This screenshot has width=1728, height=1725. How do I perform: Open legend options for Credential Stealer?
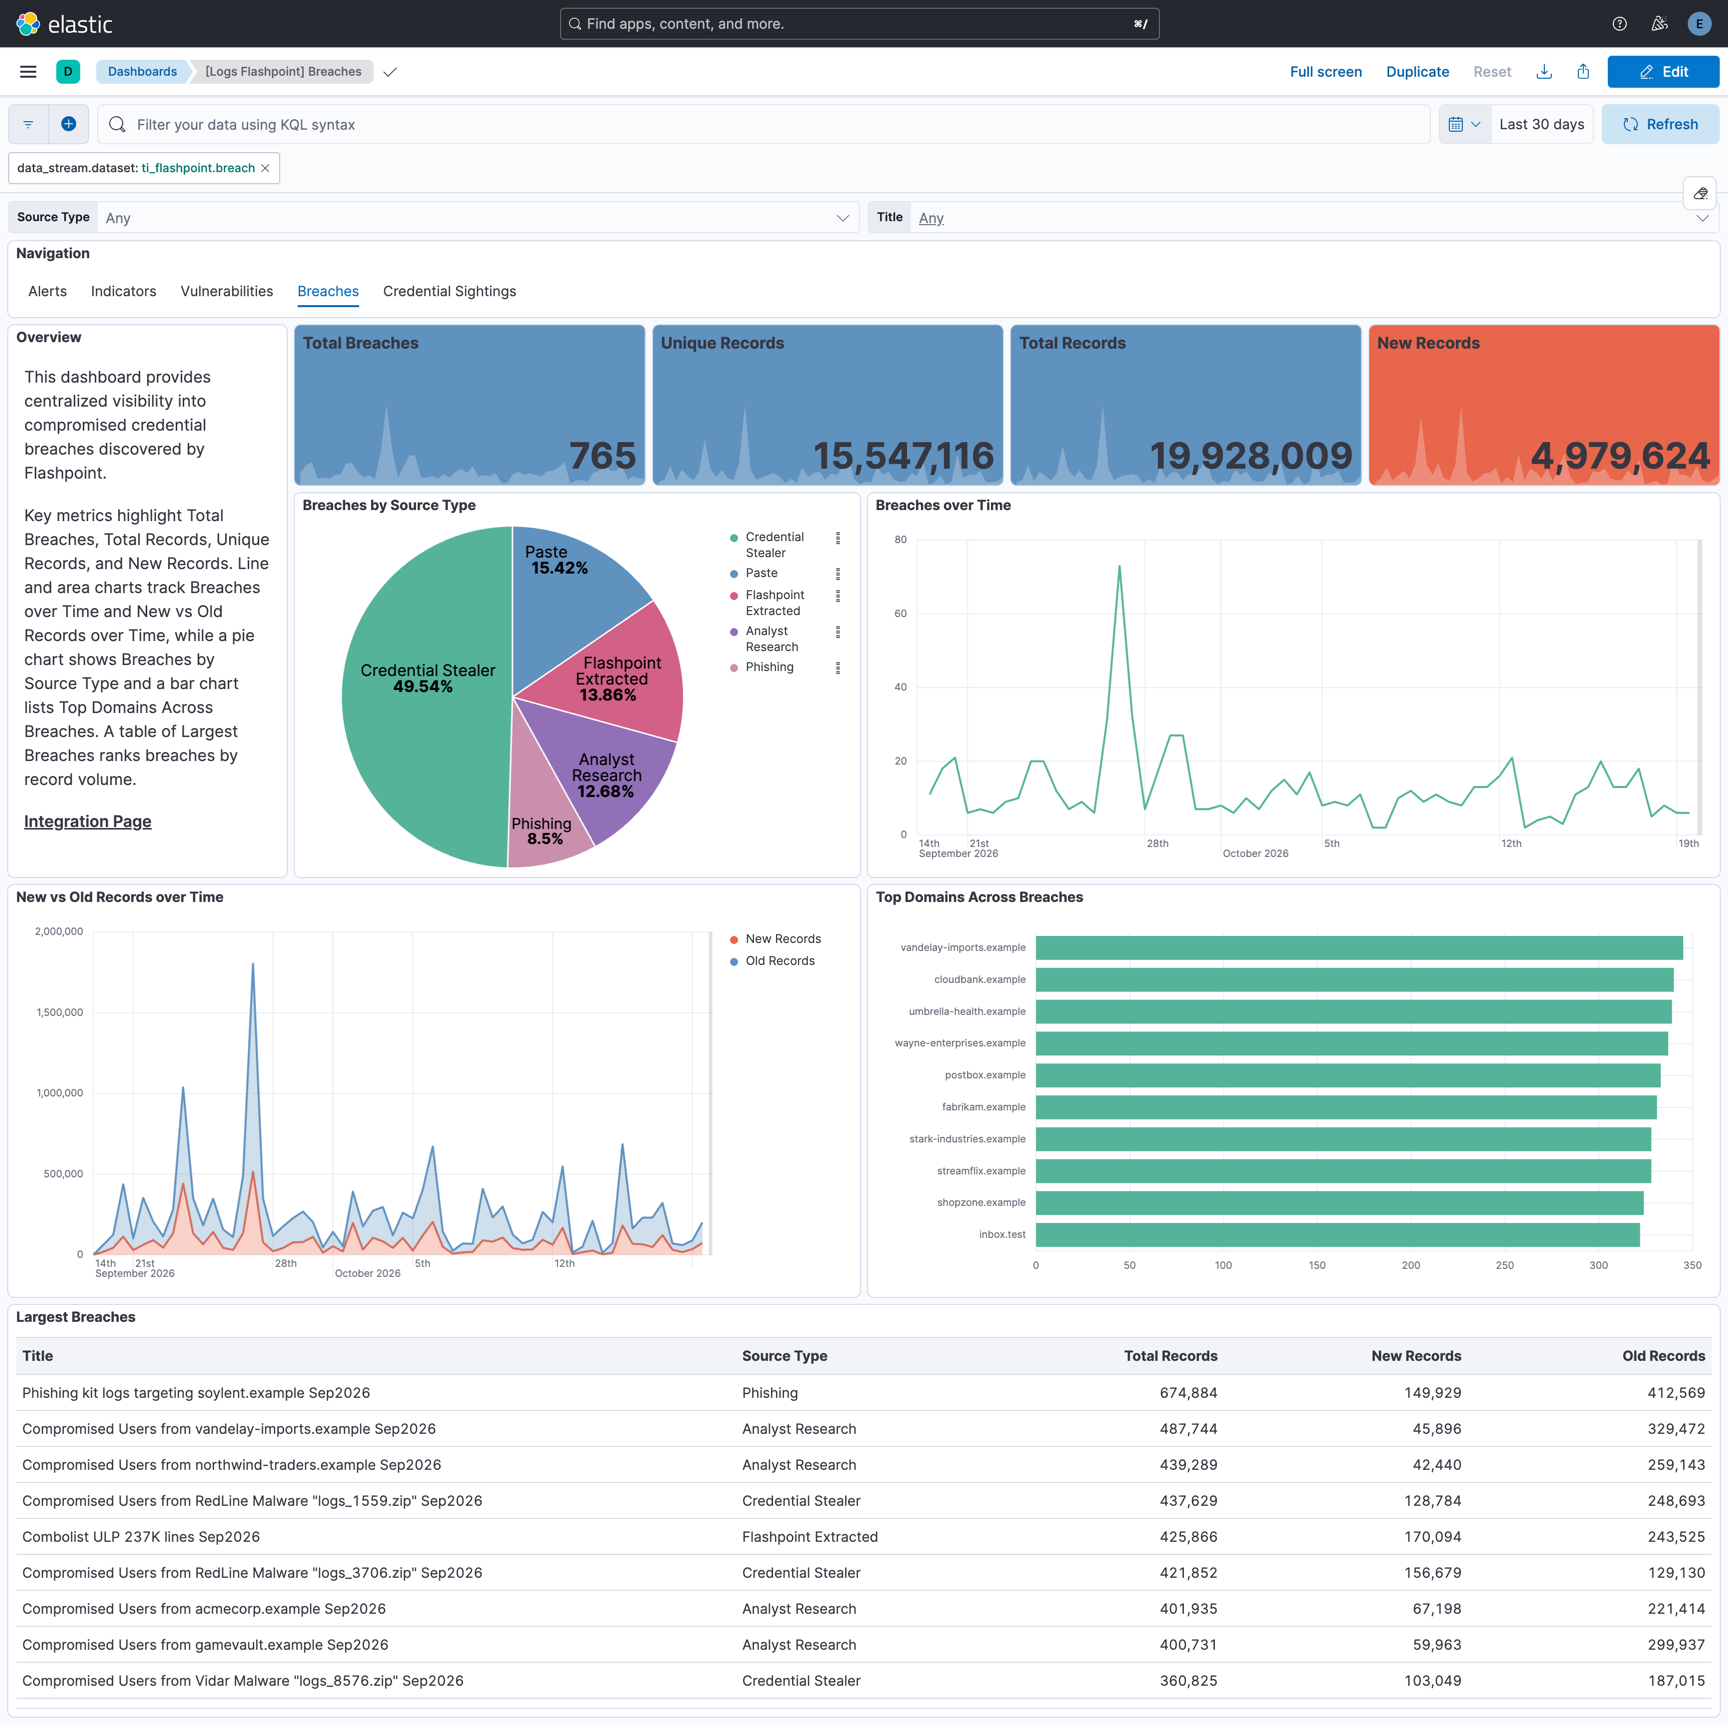coord(838,538)
